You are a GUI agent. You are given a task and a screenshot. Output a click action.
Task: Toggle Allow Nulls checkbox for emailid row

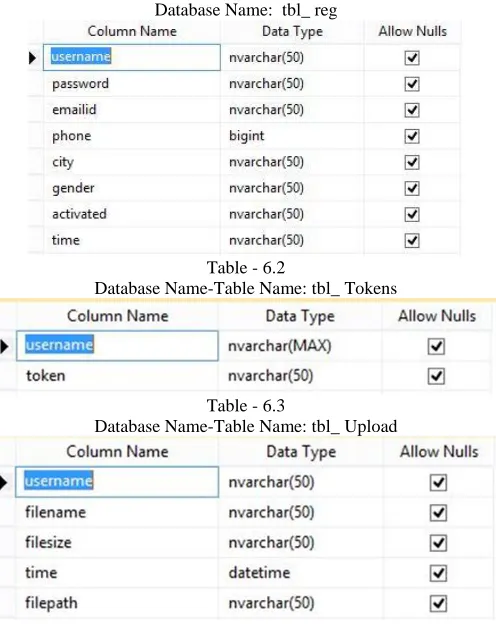point(412,110)
